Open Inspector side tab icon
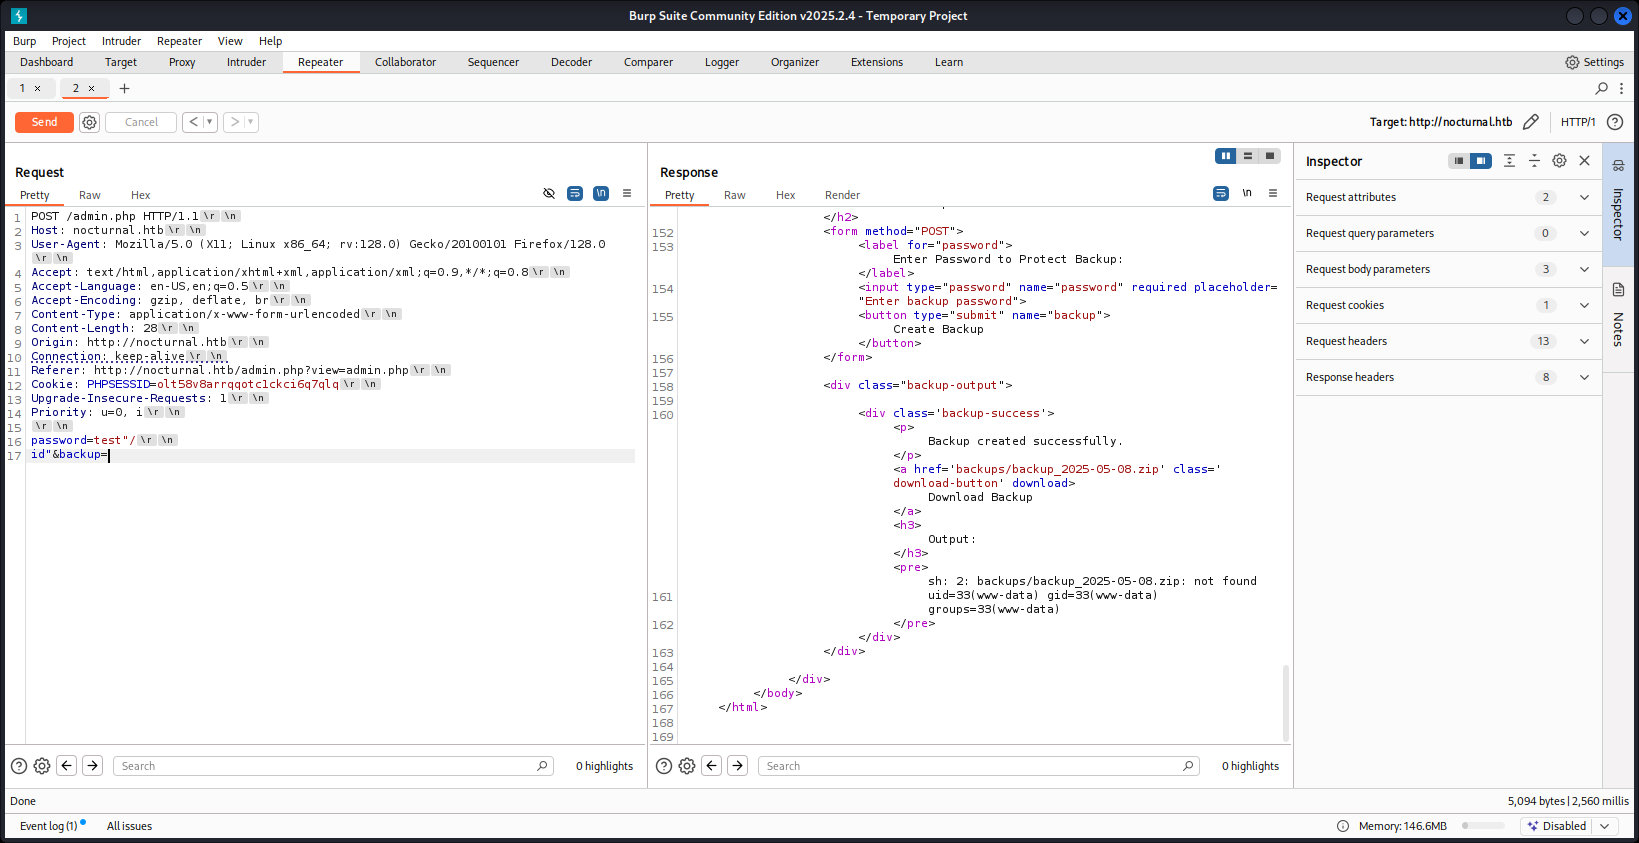 1618,166
